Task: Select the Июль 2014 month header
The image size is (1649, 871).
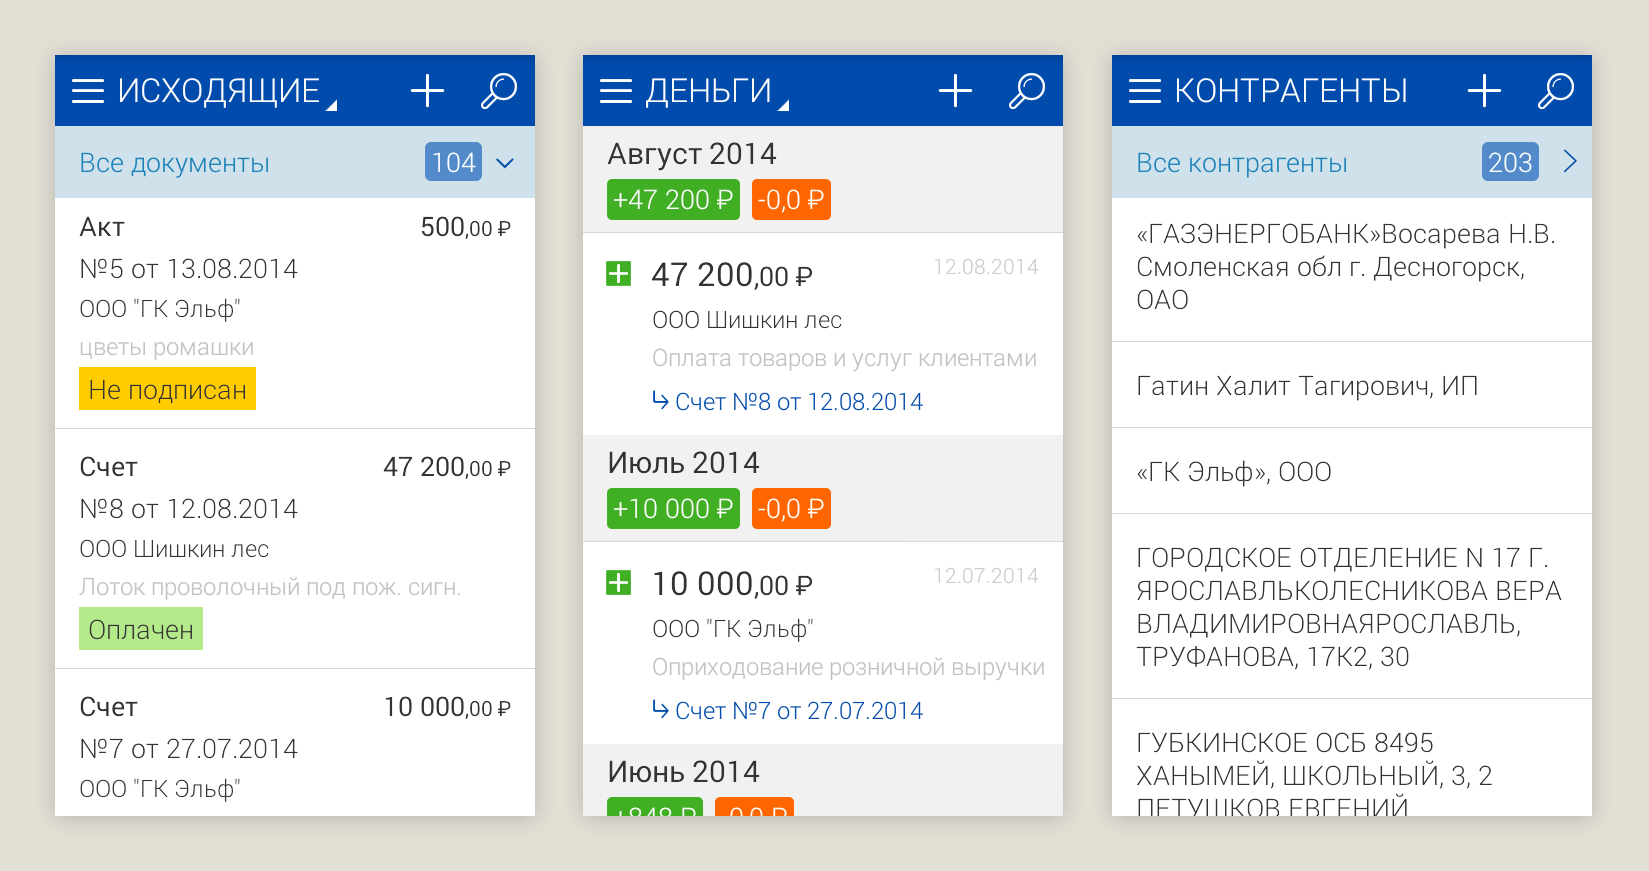Action: (x=683, y=463)
